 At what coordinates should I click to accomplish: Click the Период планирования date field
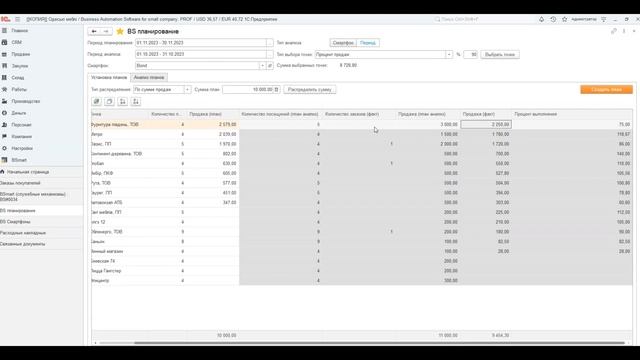[200, 43]
